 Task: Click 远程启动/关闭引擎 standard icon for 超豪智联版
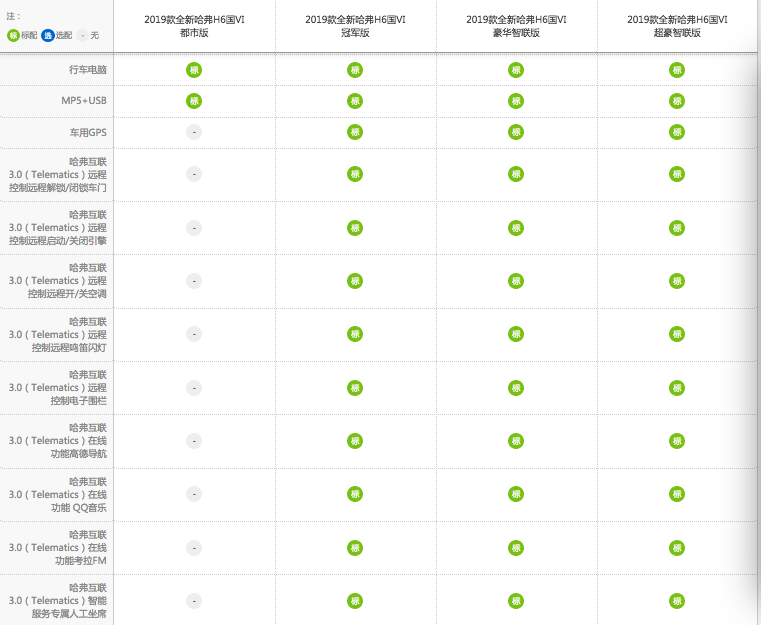coord(677,228)
